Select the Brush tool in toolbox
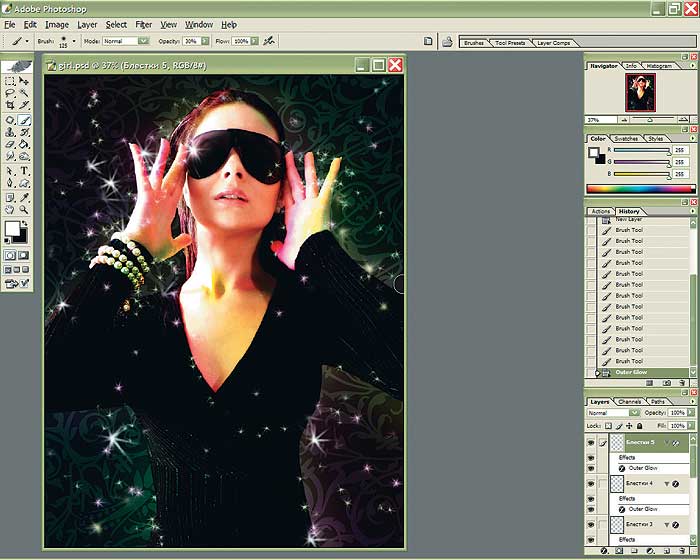The image size is (700, 560). [24, 120]
